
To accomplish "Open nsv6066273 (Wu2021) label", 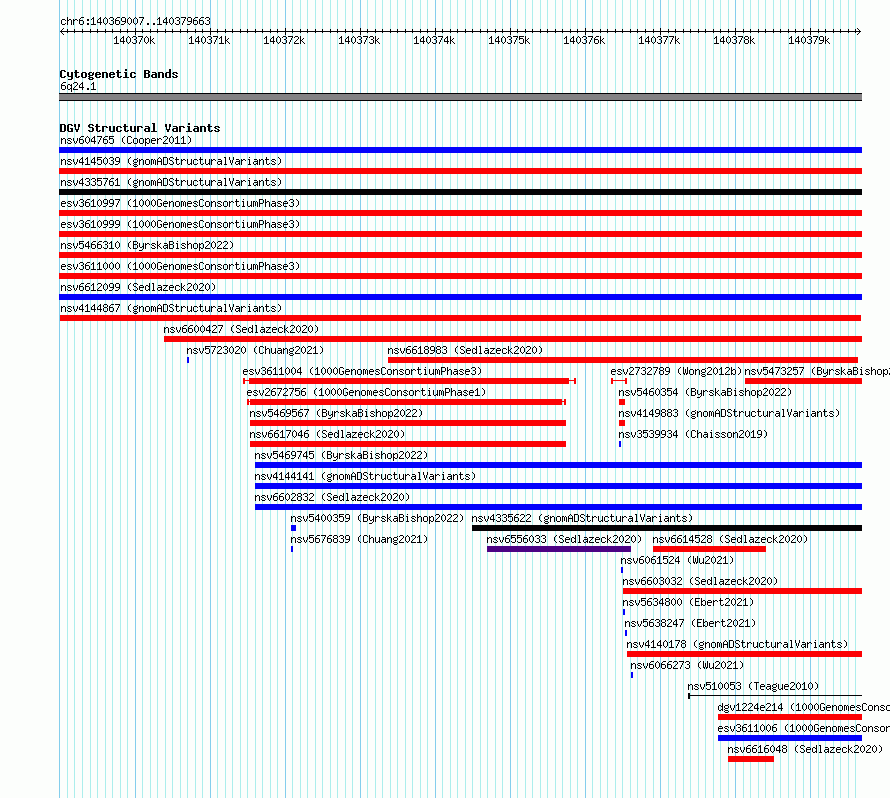I will (687, 665).
